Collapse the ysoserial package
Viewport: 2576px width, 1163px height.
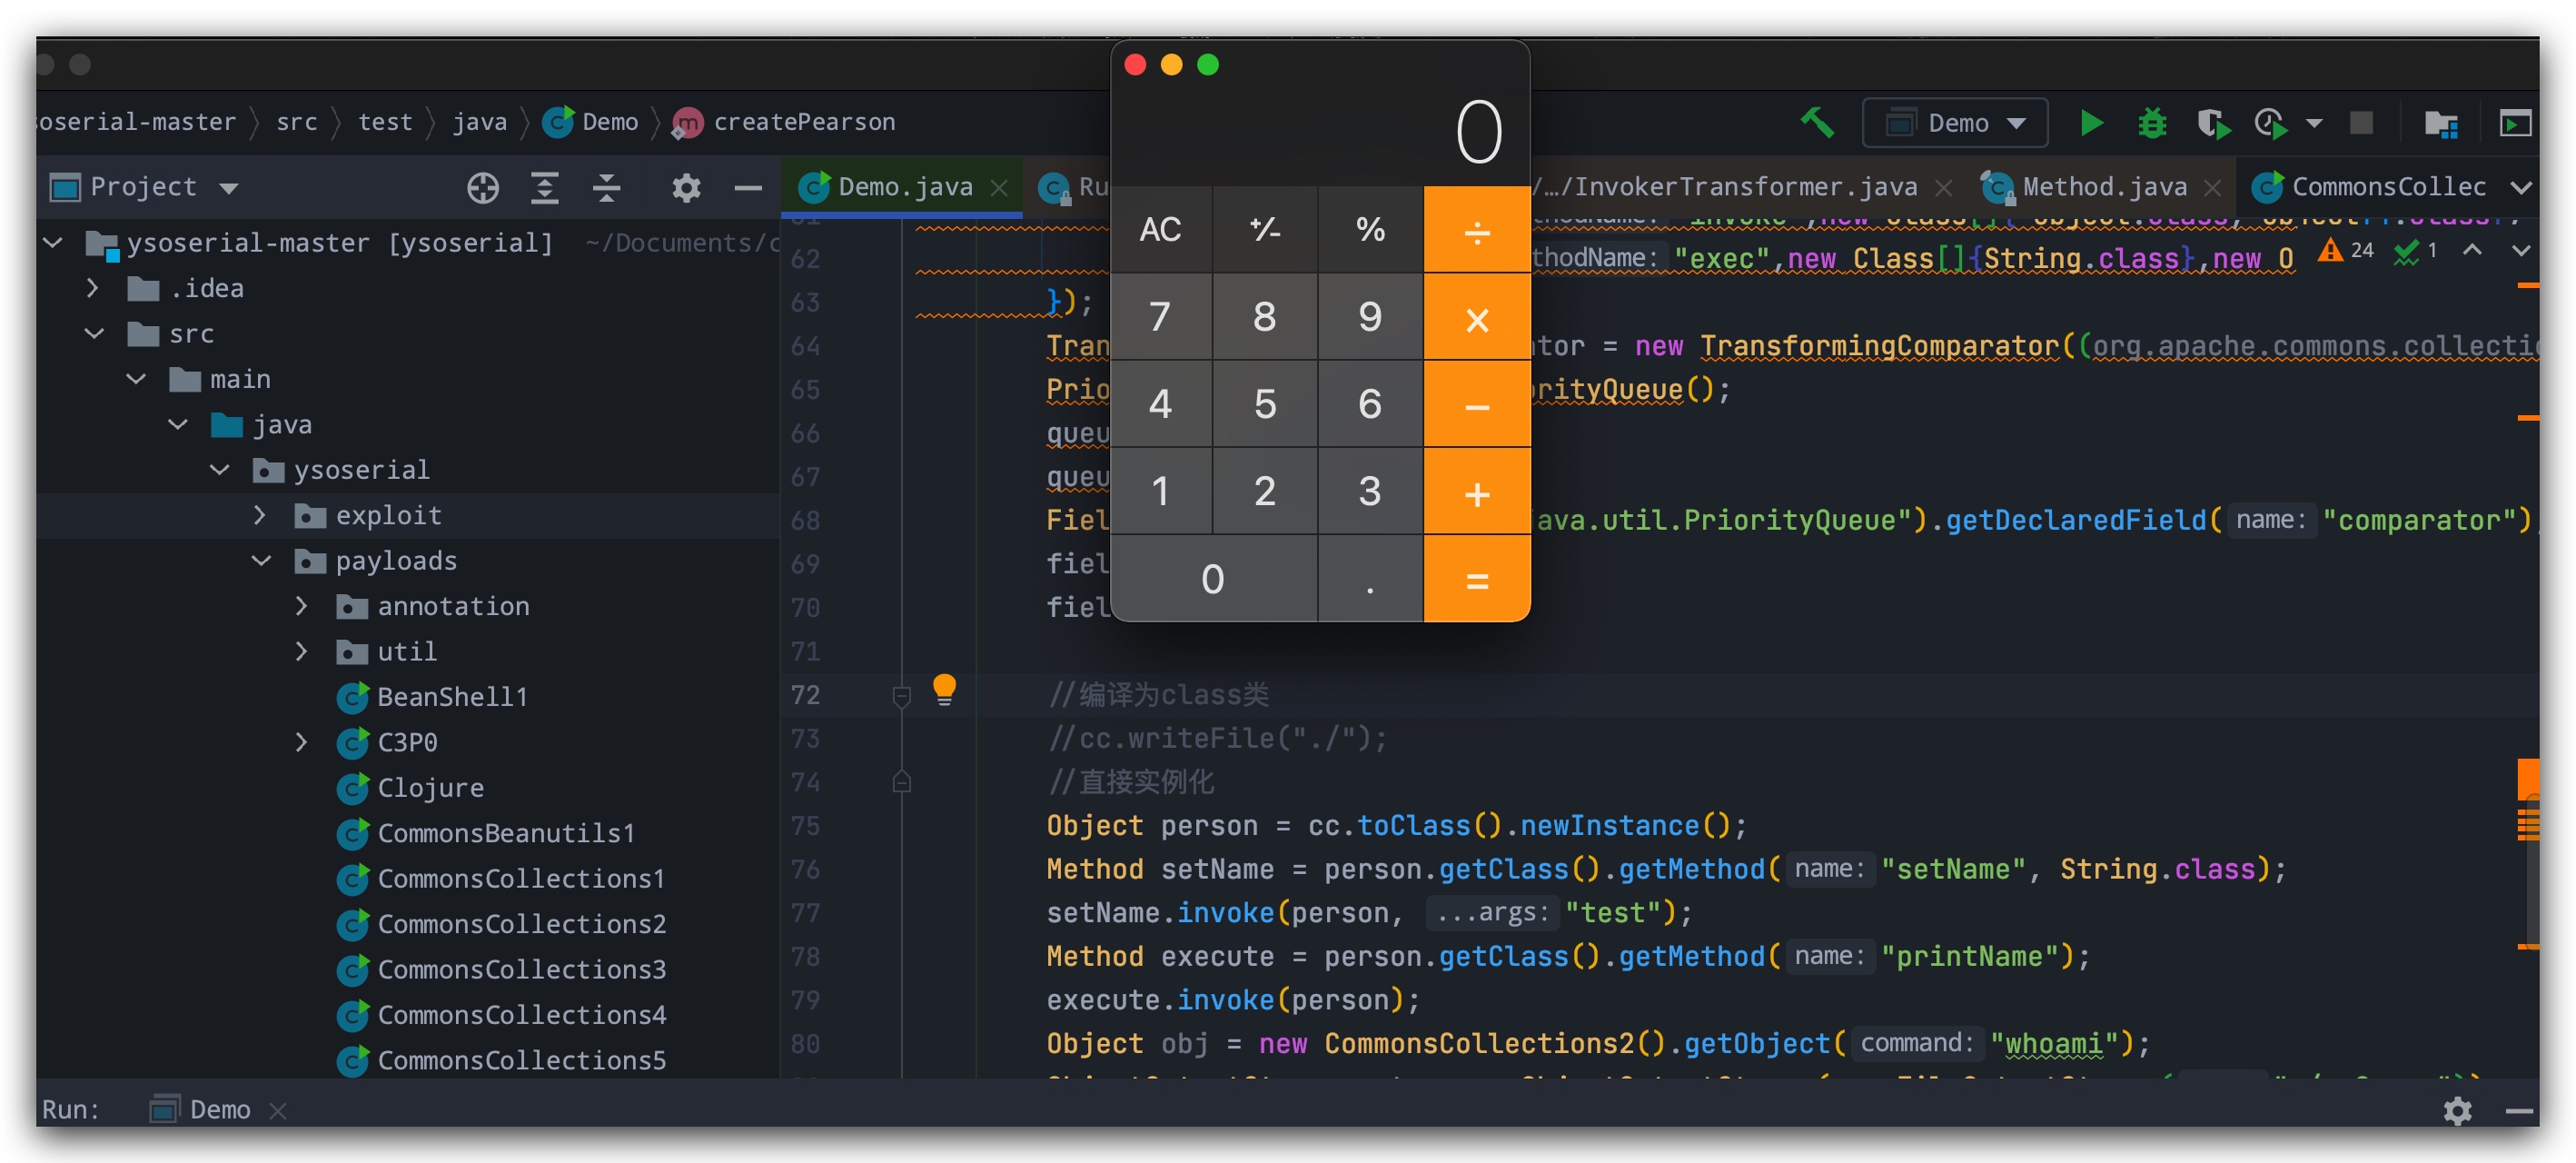click(220, 470)
